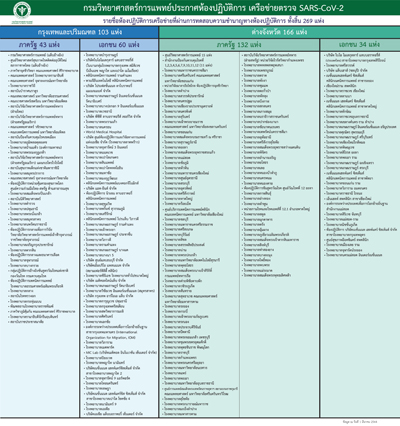
Task: Click the Department of Medical Sciences logo
Action: [22, 11]
